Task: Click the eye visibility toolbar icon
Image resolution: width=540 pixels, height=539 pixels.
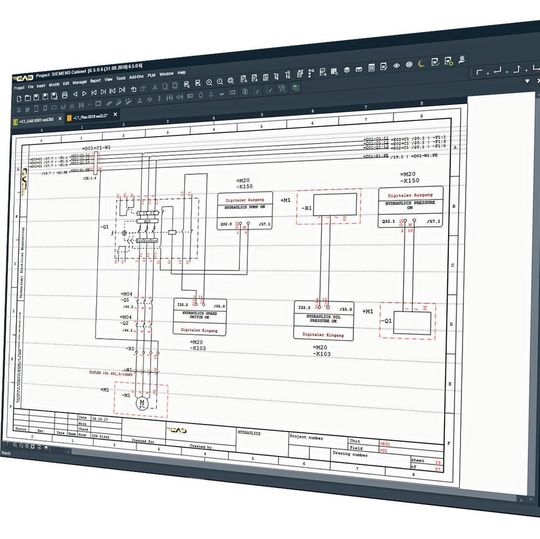Action: coord(396,65)
